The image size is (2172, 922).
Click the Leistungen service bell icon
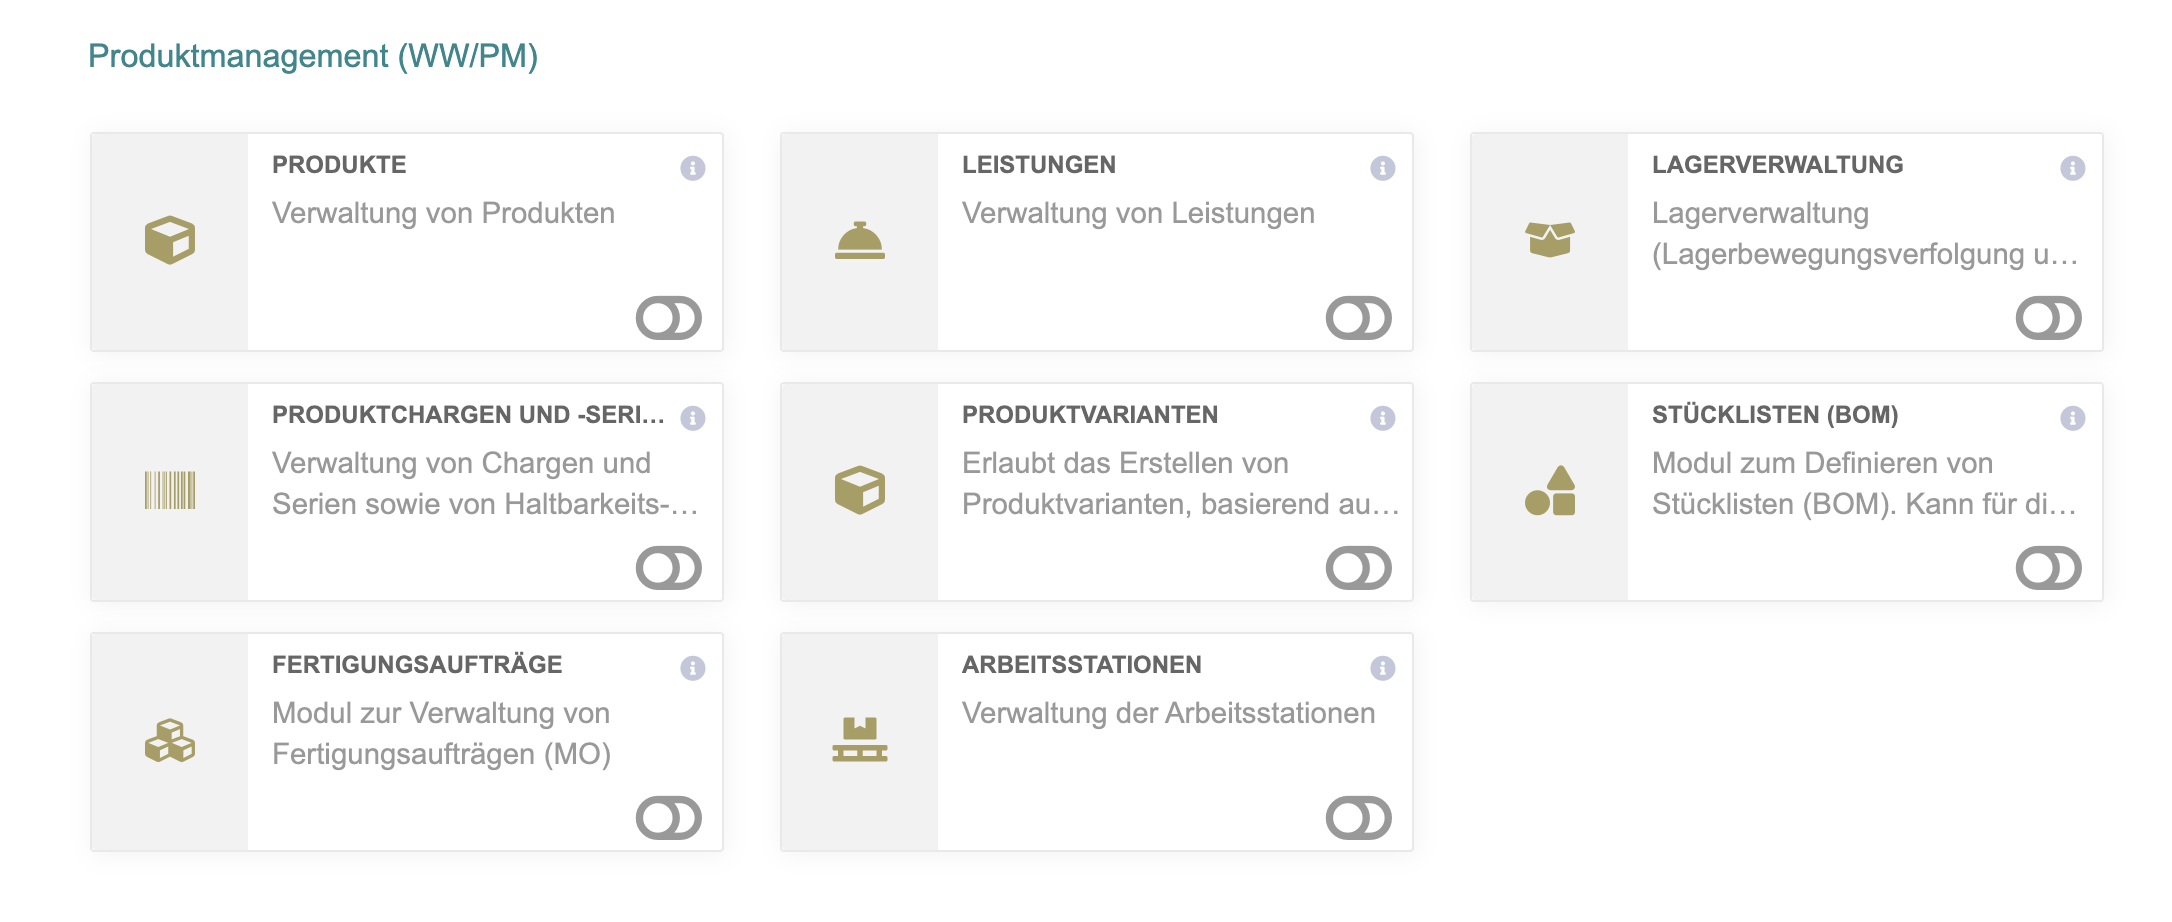tap(860, 240)
